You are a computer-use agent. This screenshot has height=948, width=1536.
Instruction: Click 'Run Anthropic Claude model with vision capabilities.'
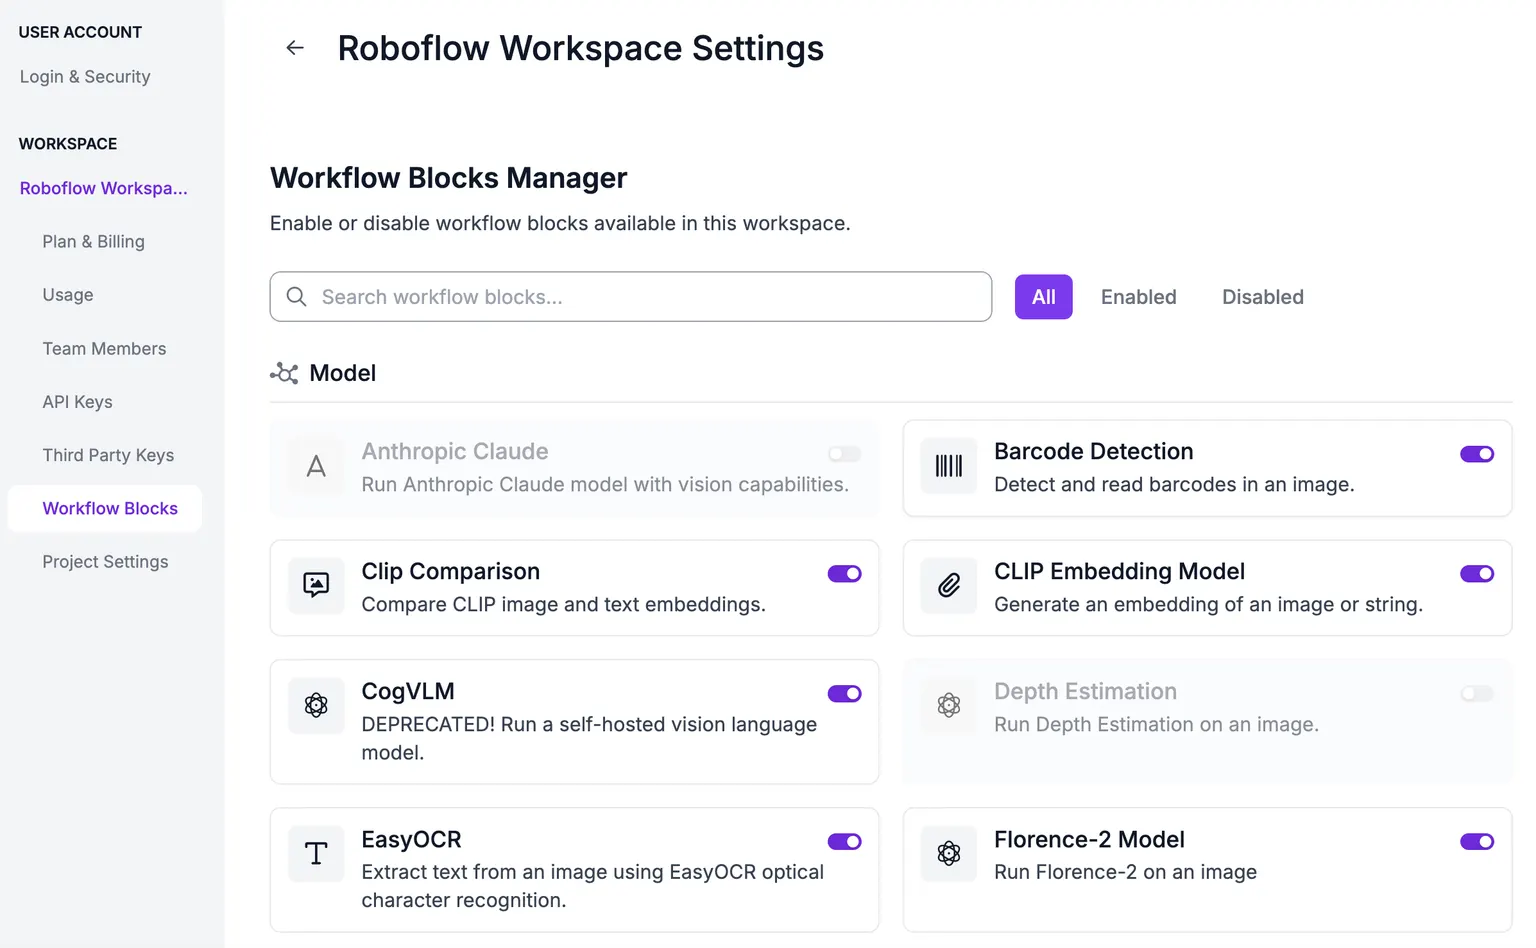pyautogui.click(x=605, y=485)
